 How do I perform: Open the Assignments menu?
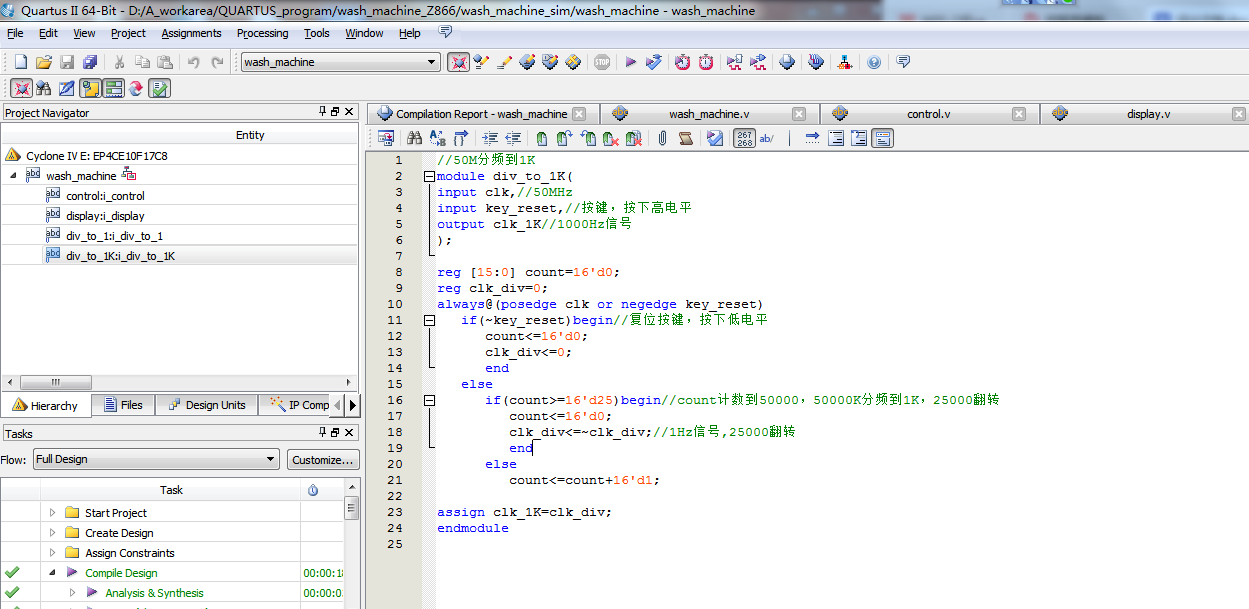191,33
